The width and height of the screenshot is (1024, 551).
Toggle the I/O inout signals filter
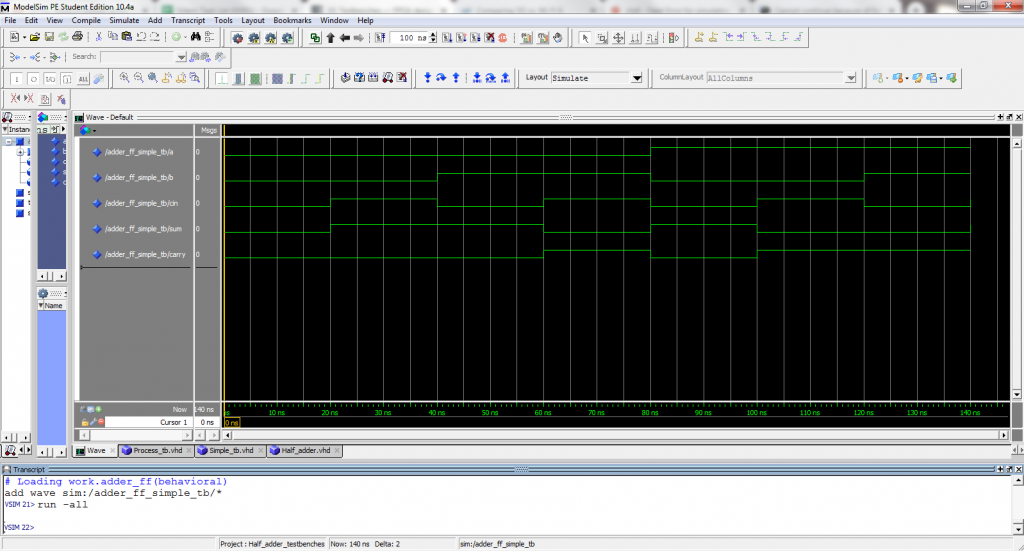(x=50, y=79)
